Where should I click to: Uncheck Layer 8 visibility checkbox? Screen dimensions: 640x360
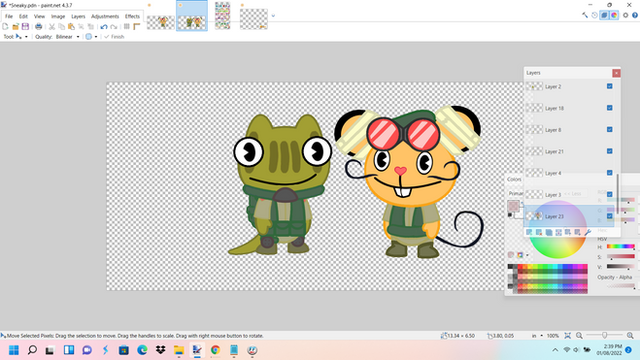pyautogui.click(x=609, y=129)
